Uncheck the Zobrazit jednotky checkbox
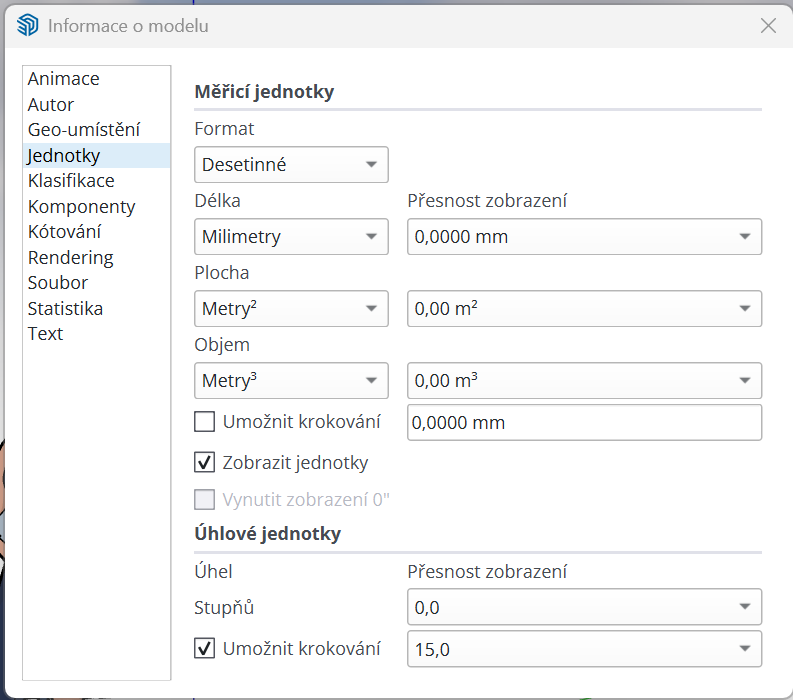793x700 pixels. [205, 463]
